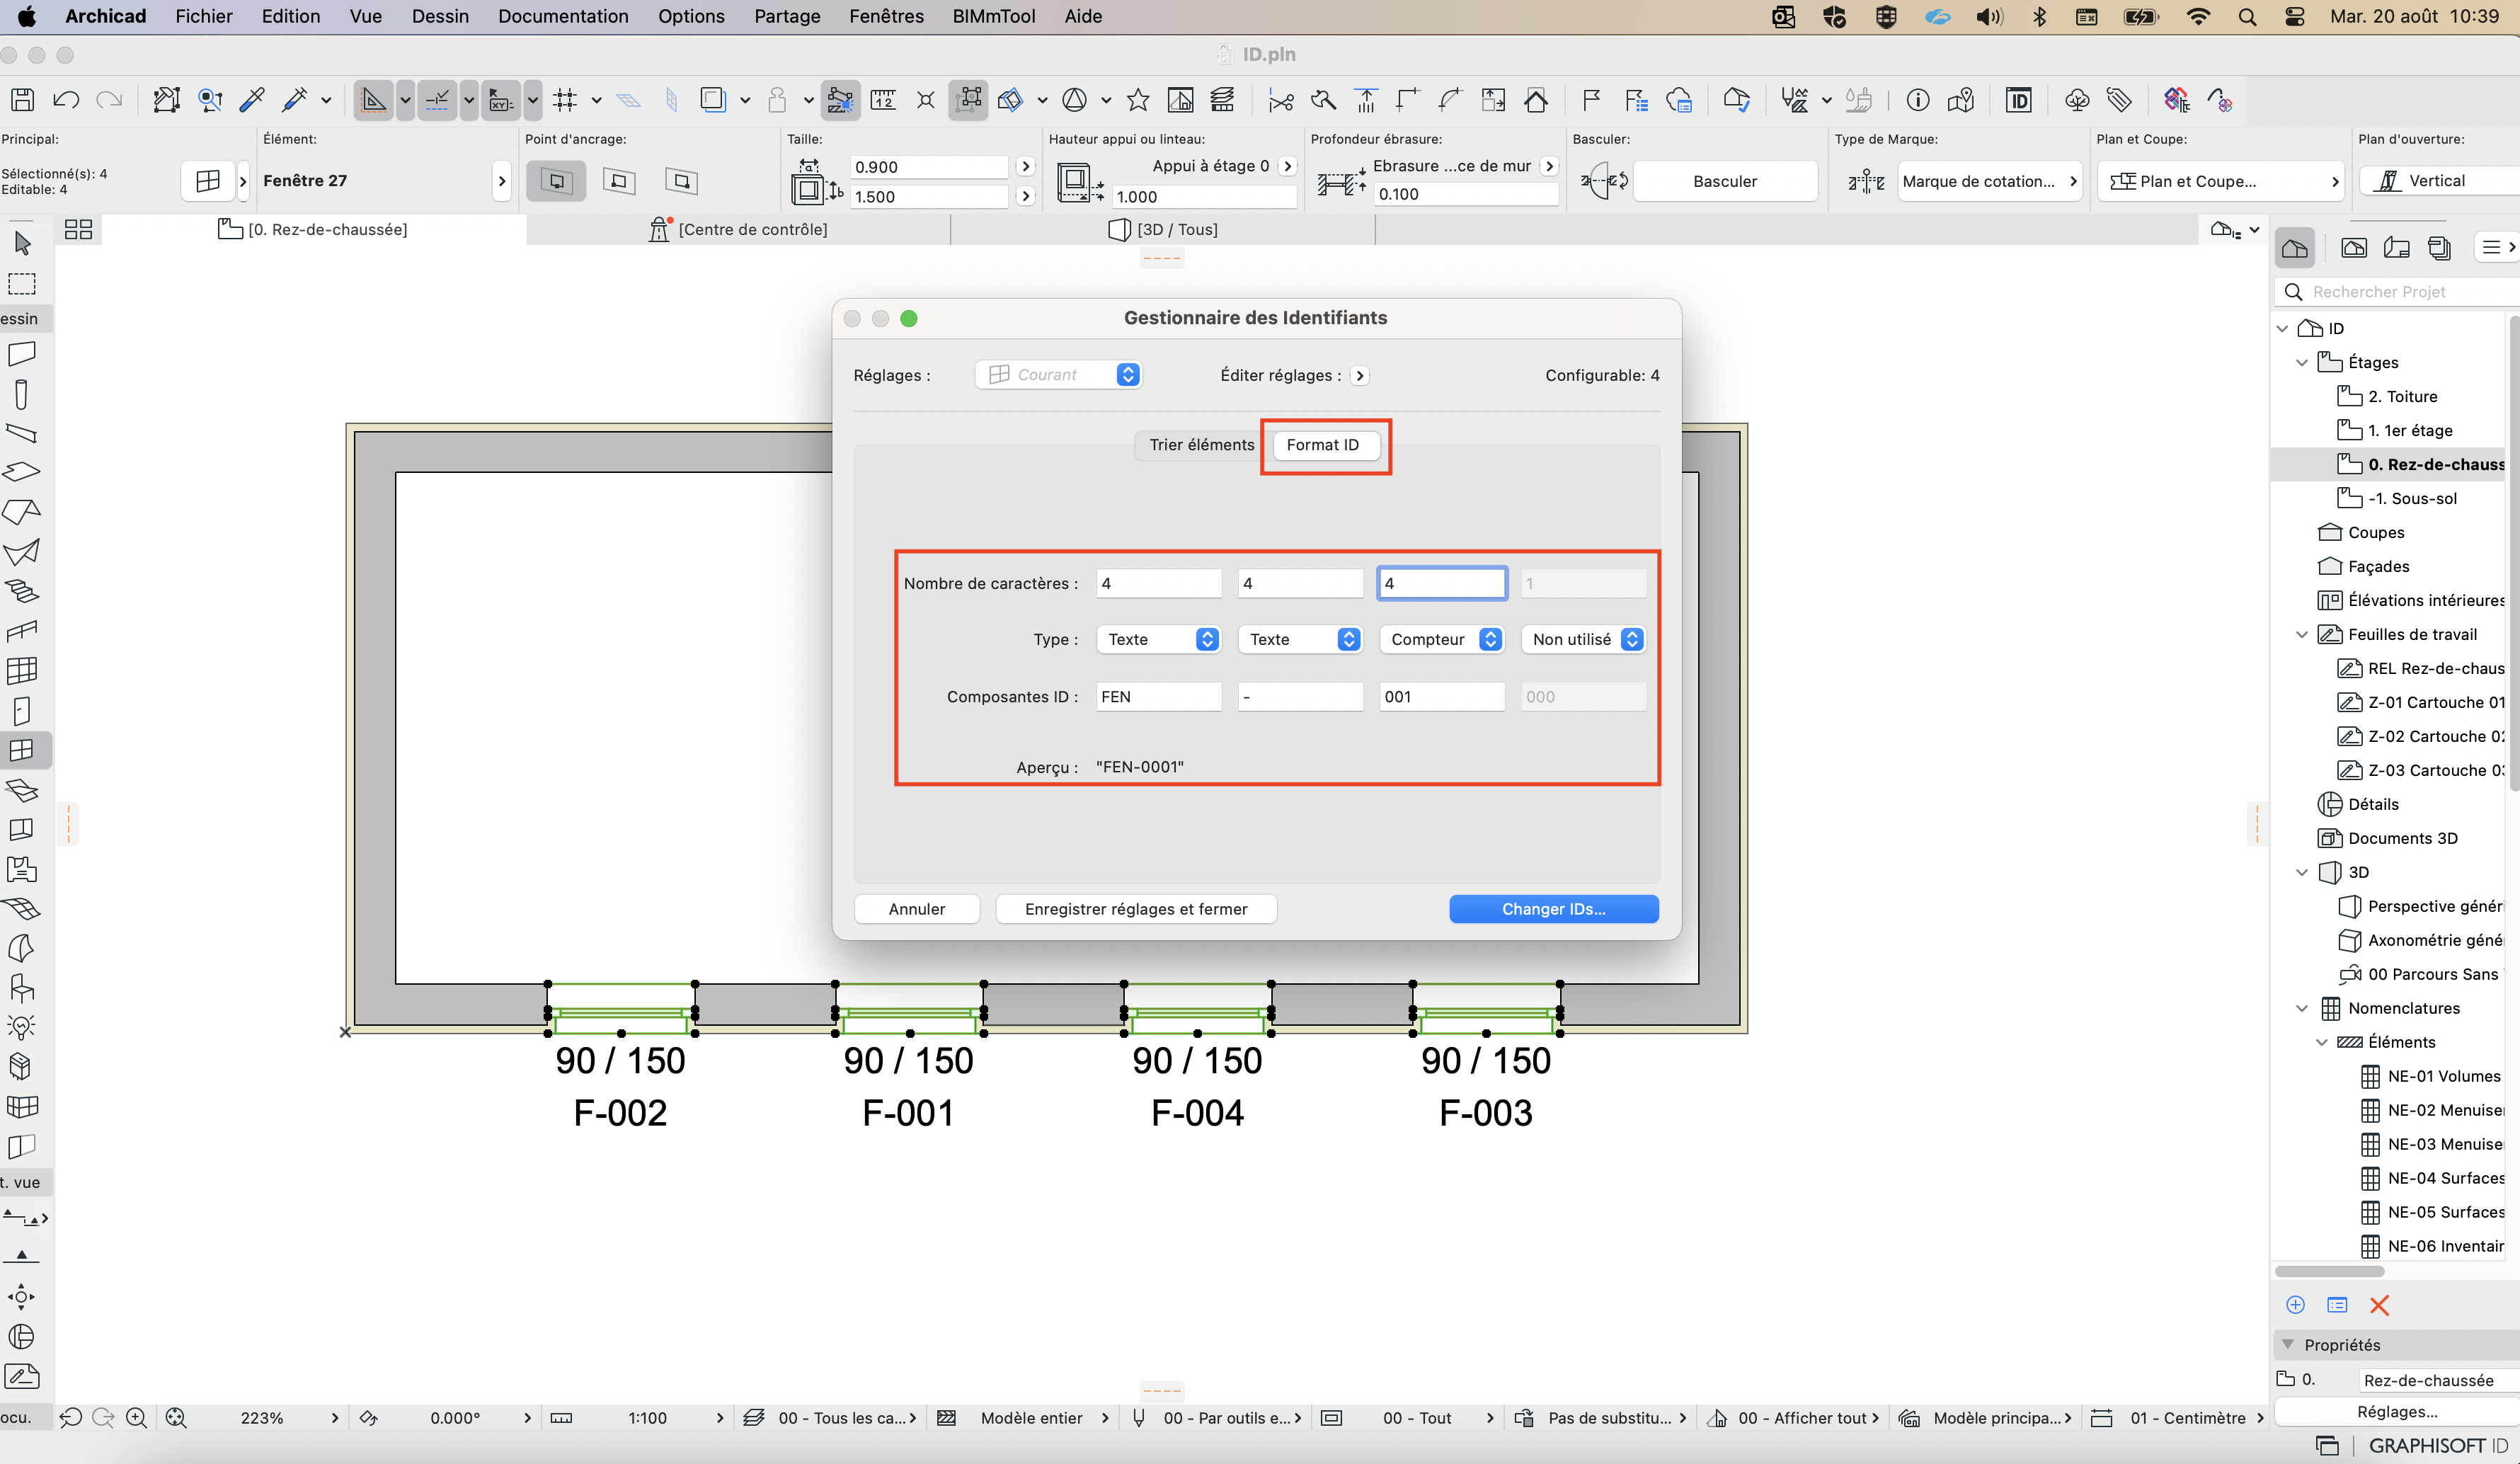Image resolution: width=2520 pixels, height=1464 pixels.
Task: Open the Documentation menu
Action: point(563,16)
